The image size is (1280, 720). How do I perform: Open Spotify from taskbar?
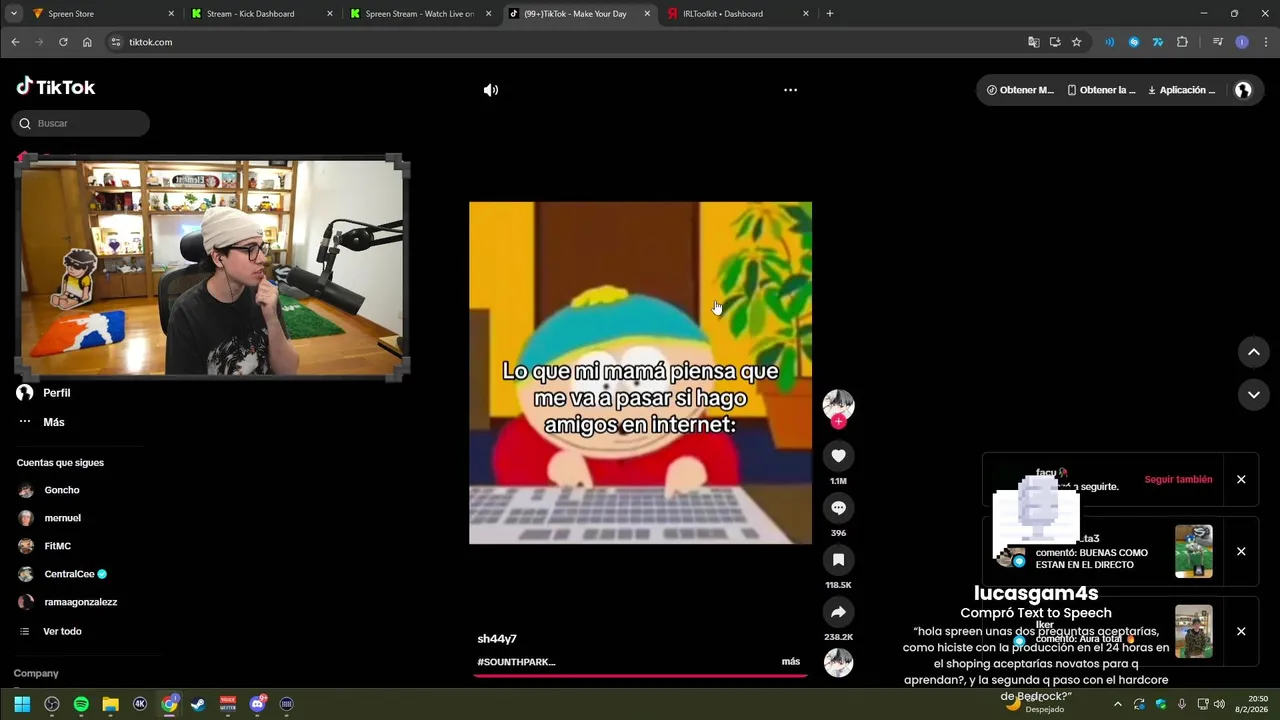click(x=81, y=704)
